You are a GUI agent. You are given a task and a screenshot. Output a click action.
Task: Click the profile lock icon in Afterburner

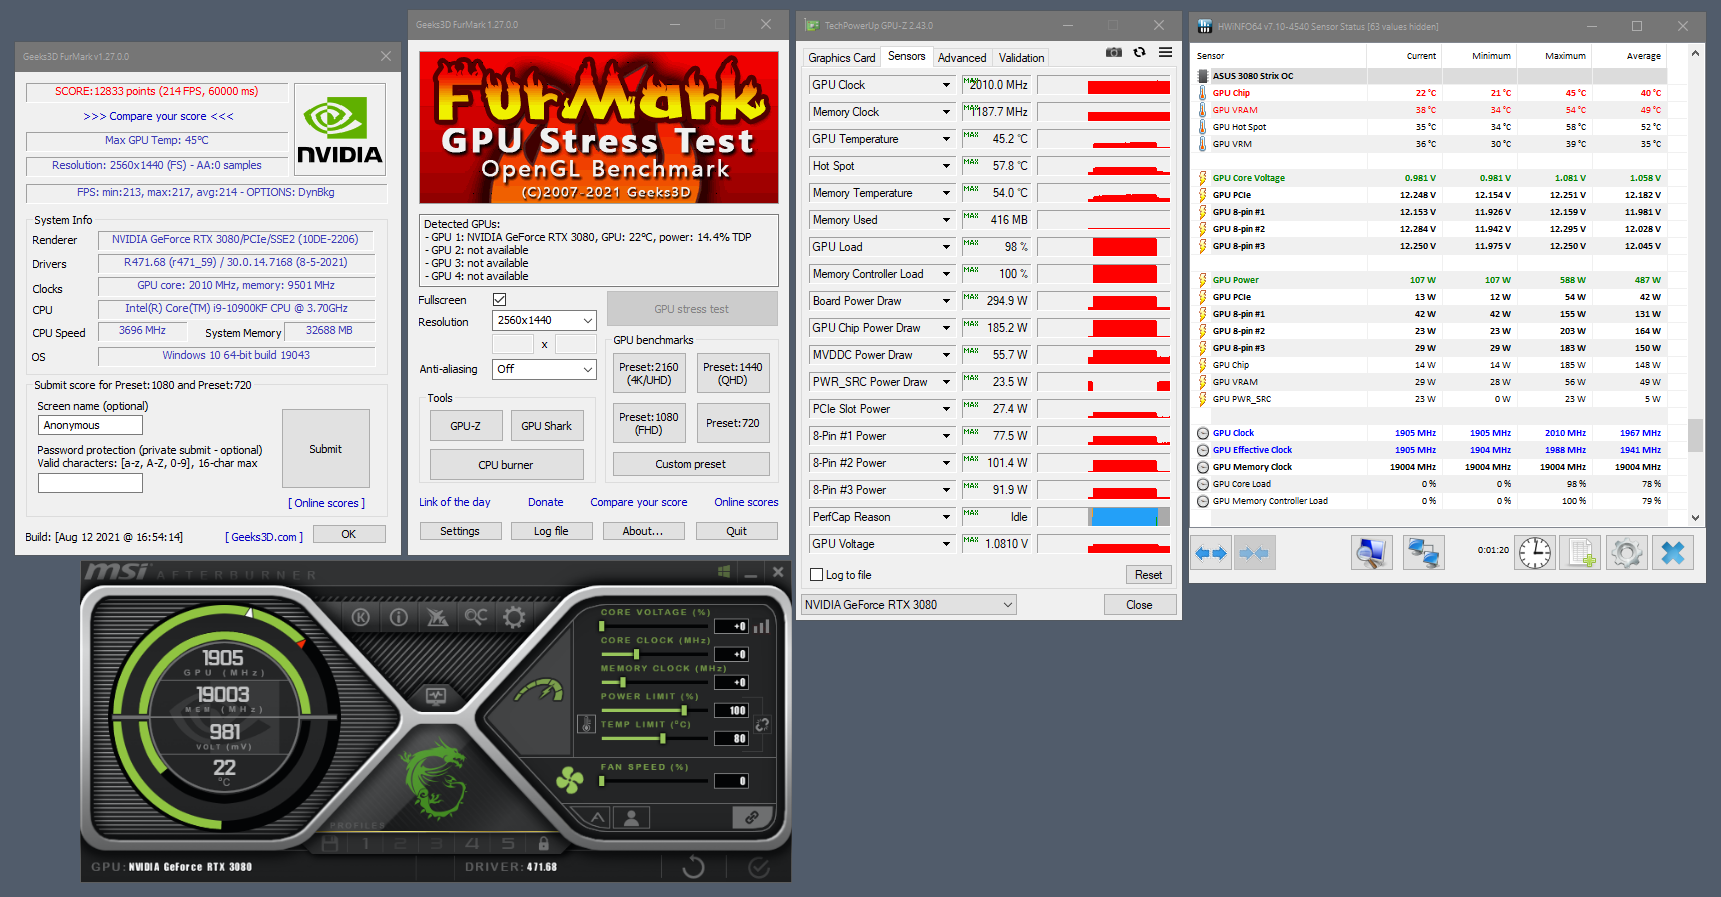point(543,844)
